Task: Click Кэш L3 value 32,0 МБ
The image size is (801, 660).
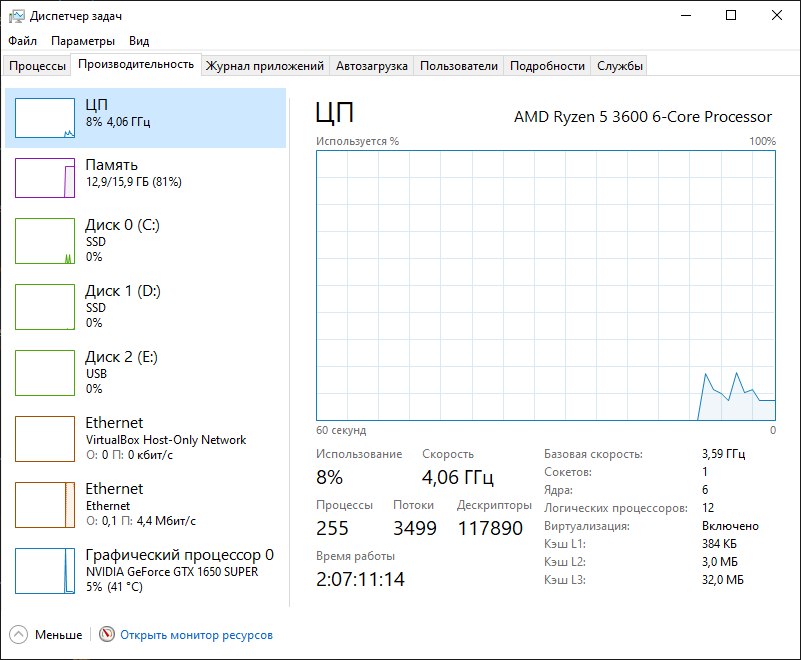Action: 723,580
